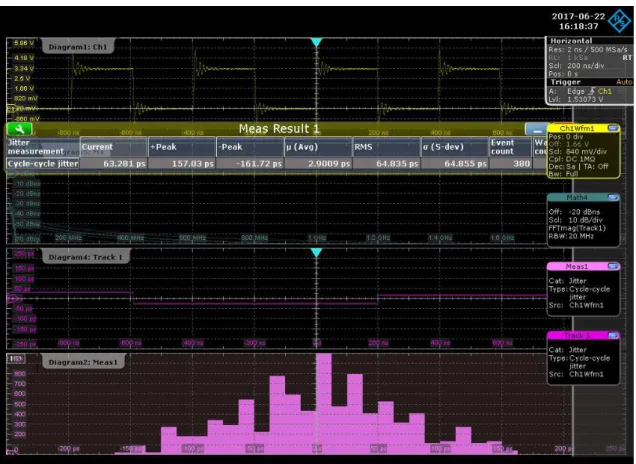This screenshot has width=636, height=464.
Task: Click the Meas Result 1 title
Action: click(x=279, y=129)
